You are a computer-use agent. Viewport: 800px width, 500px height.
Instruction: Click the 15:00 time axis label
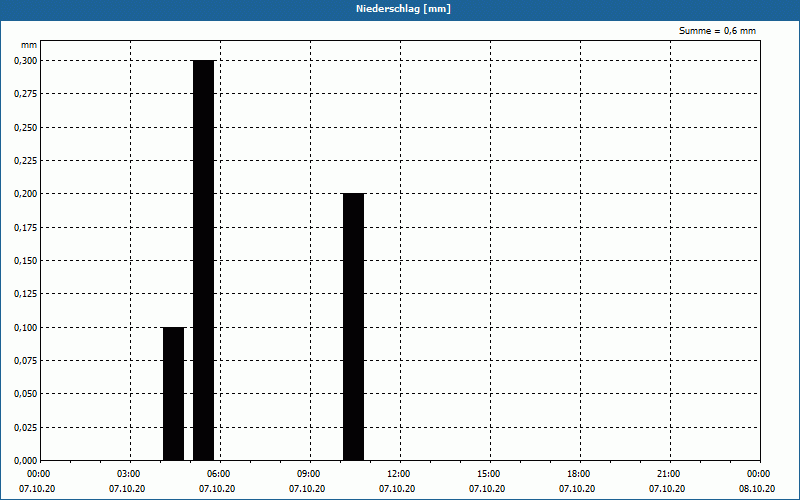489,474
